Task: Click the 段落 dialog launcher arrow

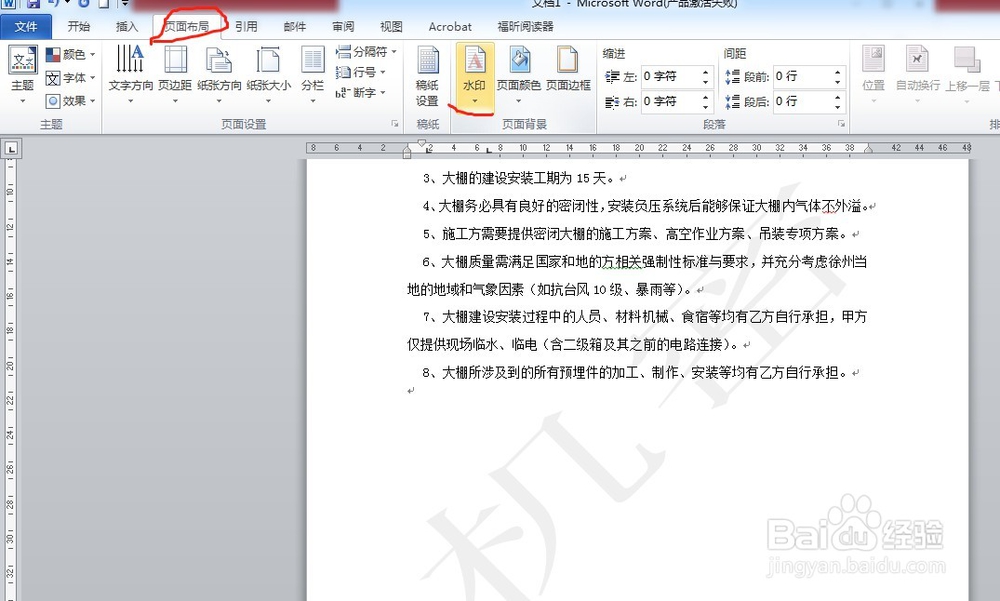Action: tap(842, 123)
